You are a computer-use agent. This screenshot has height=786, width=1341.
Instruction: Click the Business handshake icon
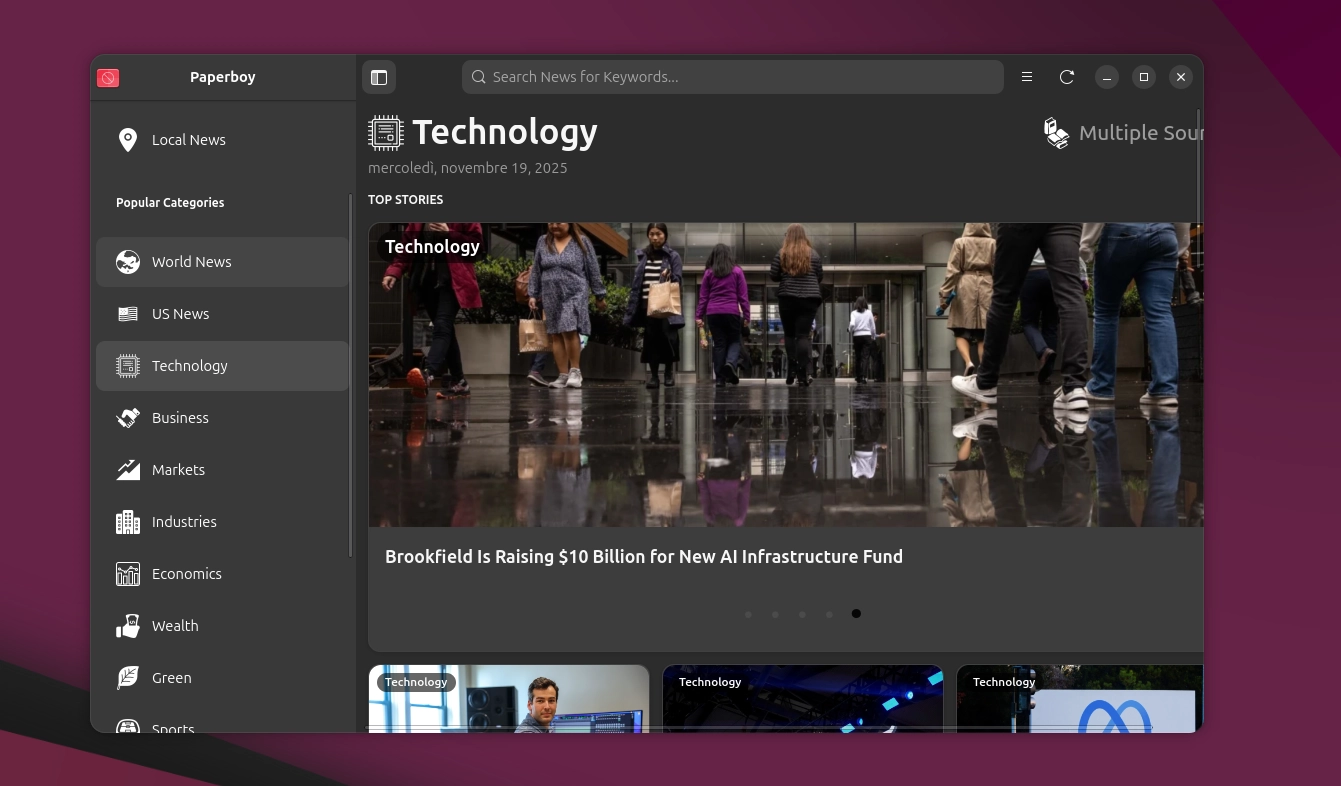(x=128, y=418)
